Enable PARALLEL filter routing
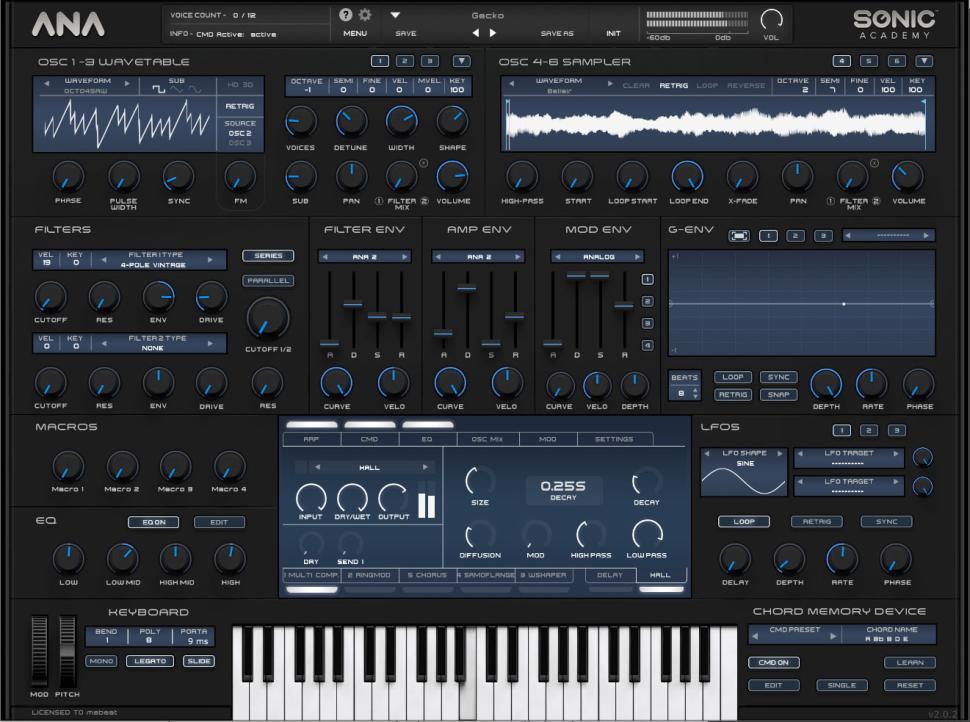 pyautogui.click(x=268, y=280)
